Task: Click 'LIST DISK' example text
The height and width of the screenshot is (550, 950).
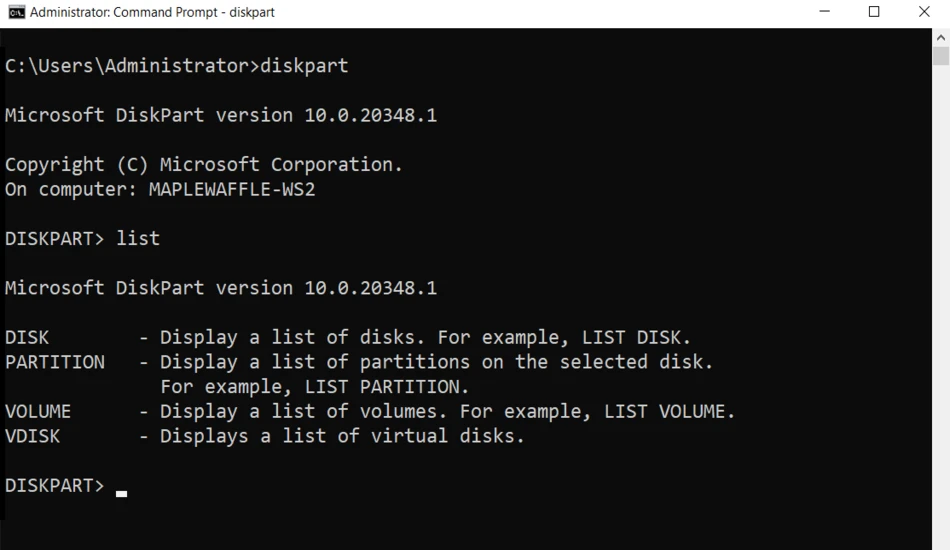Action: 631,337
